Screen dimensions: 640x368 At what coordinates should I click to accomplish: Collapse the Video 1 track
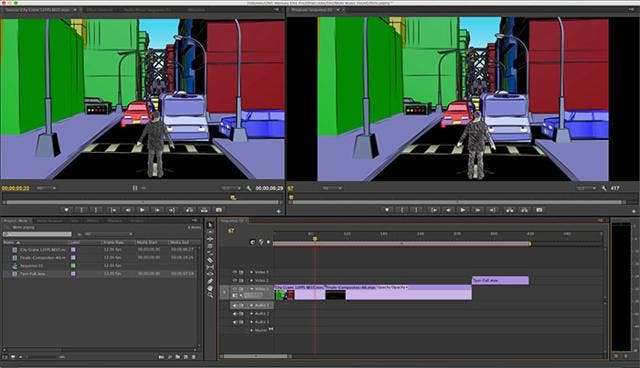coord(251,289)
